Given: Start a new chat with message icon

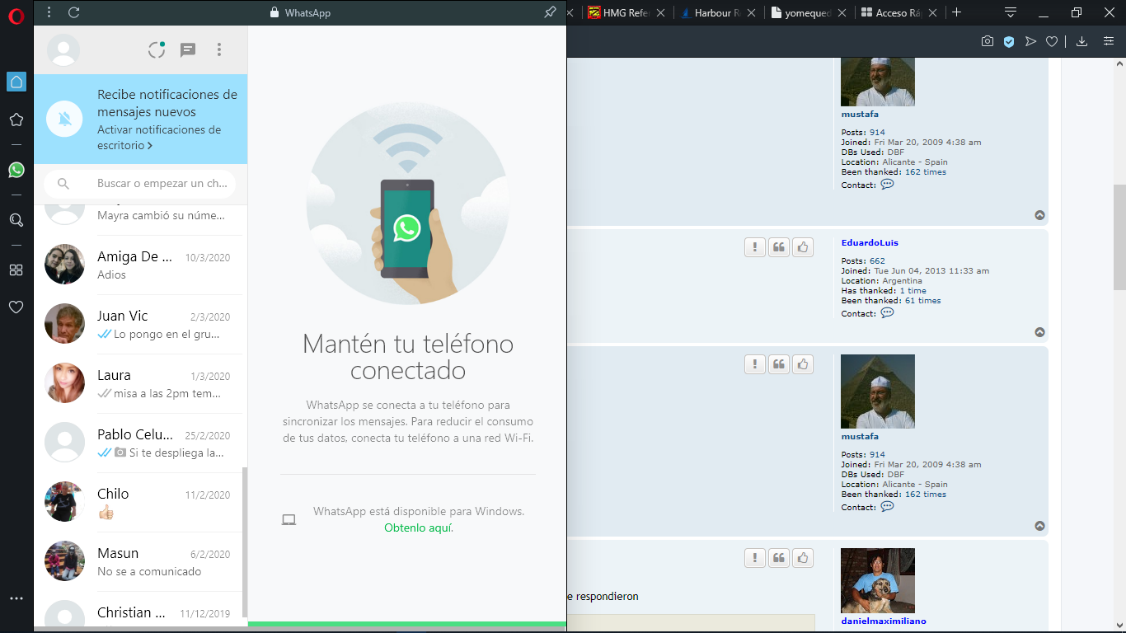Looking at the screenshot, I should click(188, 50).
